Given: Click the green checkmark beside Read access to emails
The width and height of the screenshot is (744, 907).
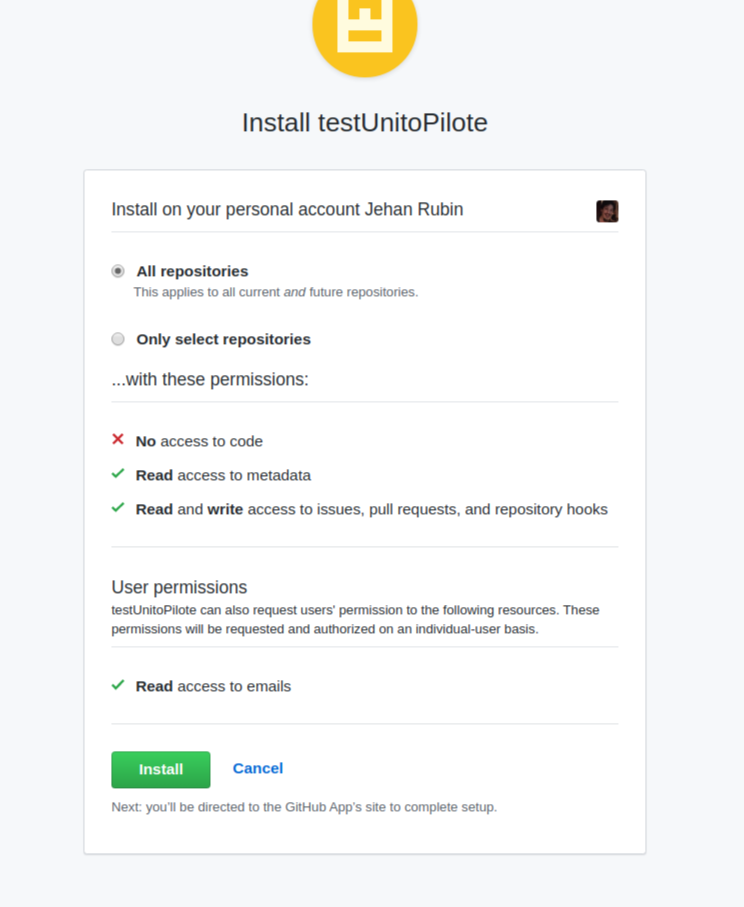Looking at the screenshot, I should (118, 685).
